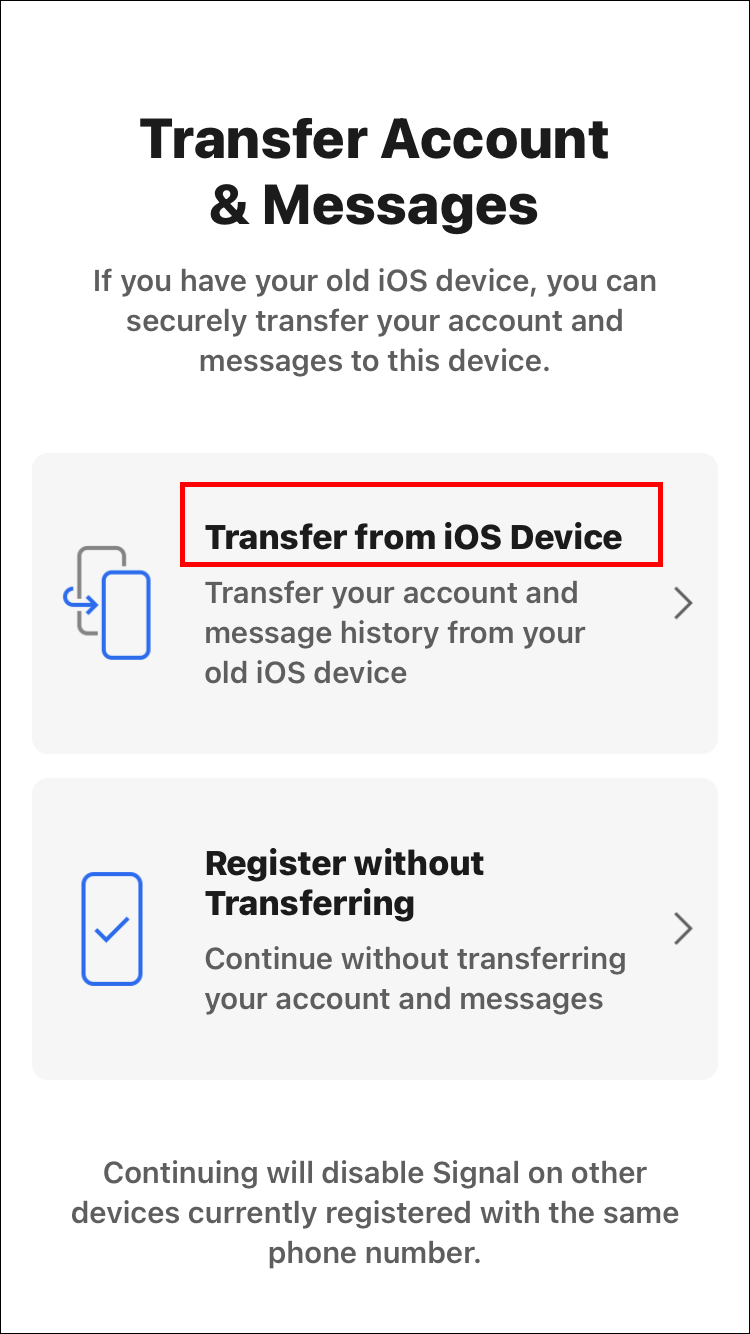750x1334 pixels.
Task: Open the Register without Transferring chevron
Action: point(683,929)
